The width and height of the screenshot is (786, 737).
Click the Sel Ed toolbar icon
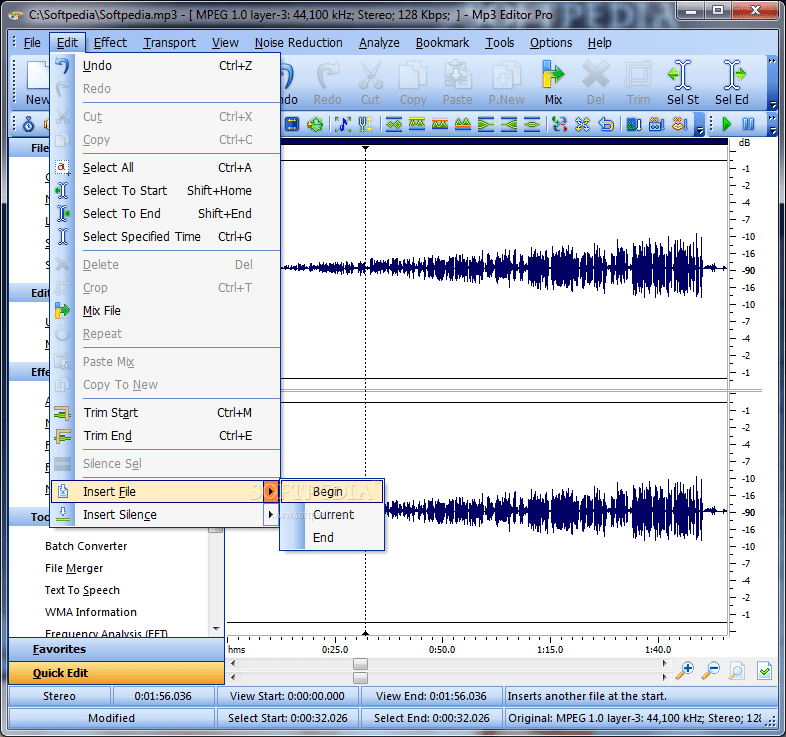[x=732, y=82]
